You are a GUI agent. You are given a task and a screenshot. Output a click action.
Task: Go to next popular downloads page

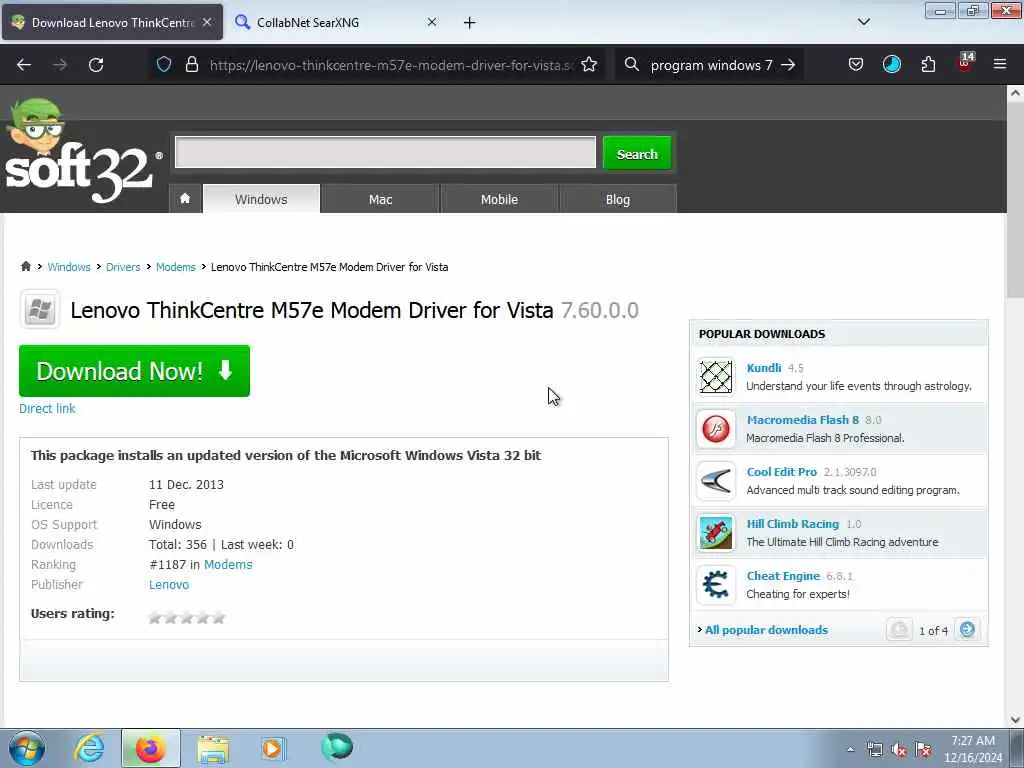[967, 630]
